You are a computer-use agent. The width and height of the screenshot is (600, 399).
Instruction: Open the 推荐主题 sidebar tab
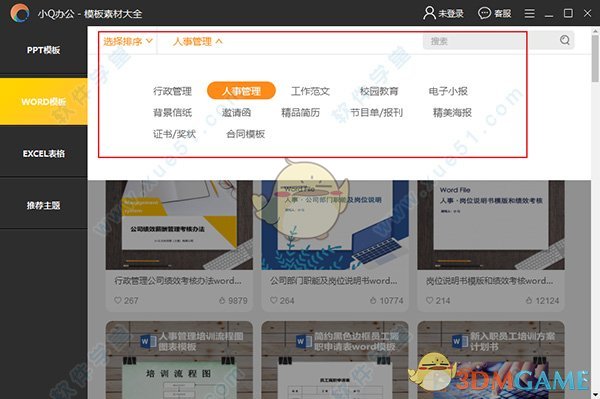(x=44, y=205)
